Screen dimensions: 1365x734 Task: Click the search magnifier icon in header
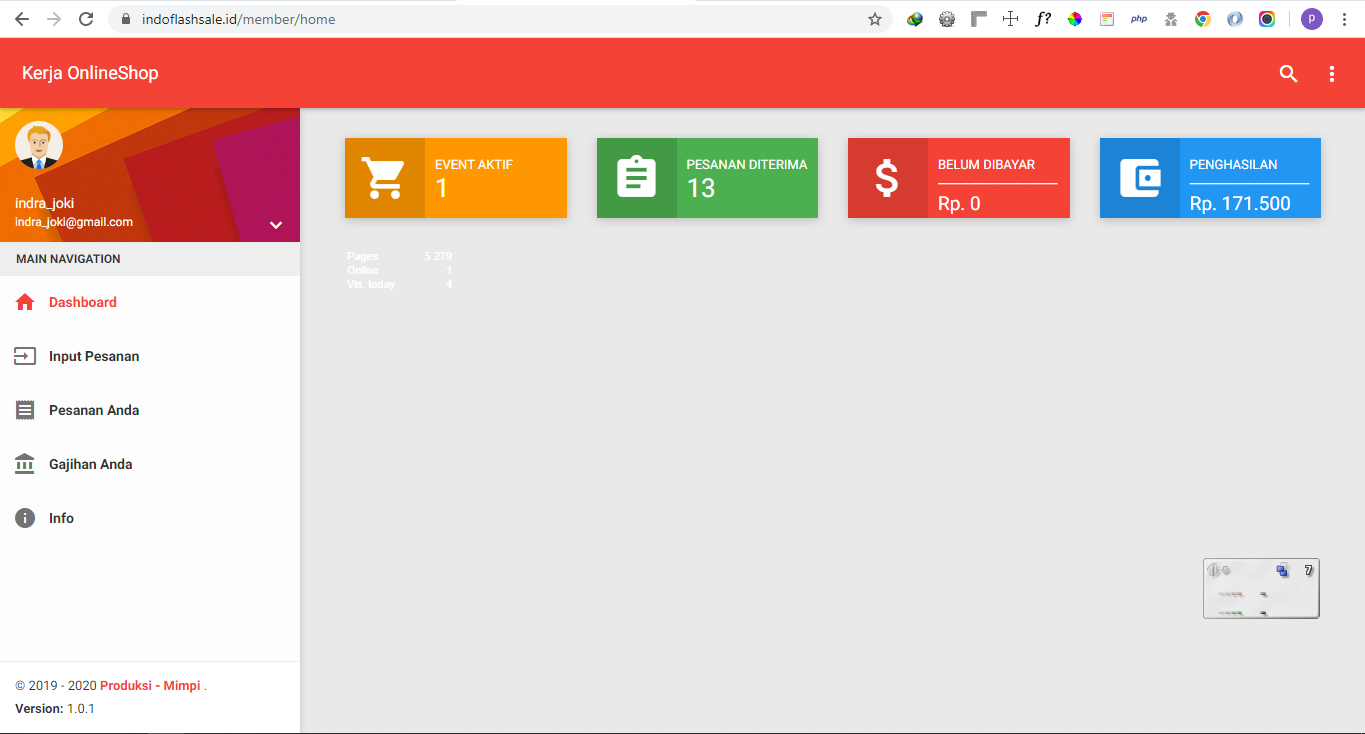[x=1288, y=73]
